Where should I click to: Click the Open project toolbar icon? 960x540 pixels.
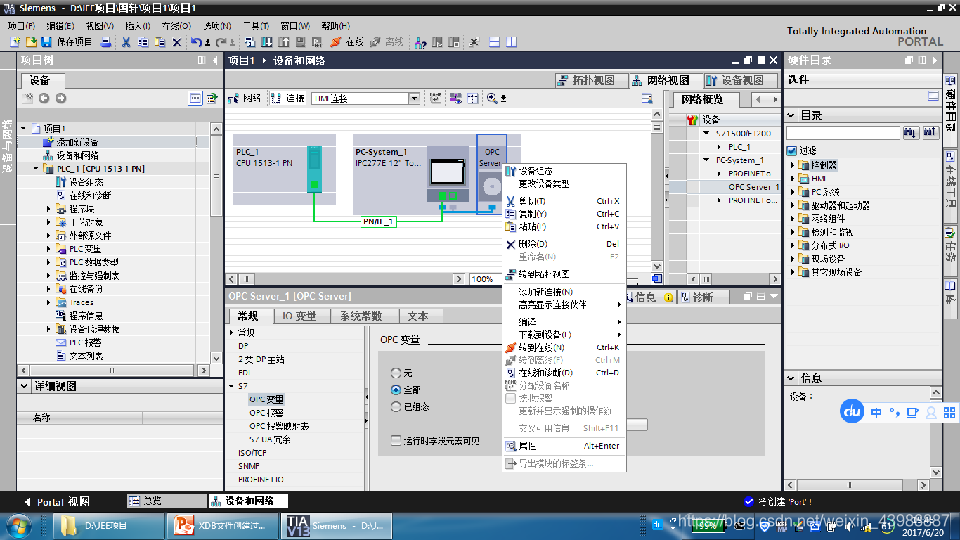pos(31,42)
